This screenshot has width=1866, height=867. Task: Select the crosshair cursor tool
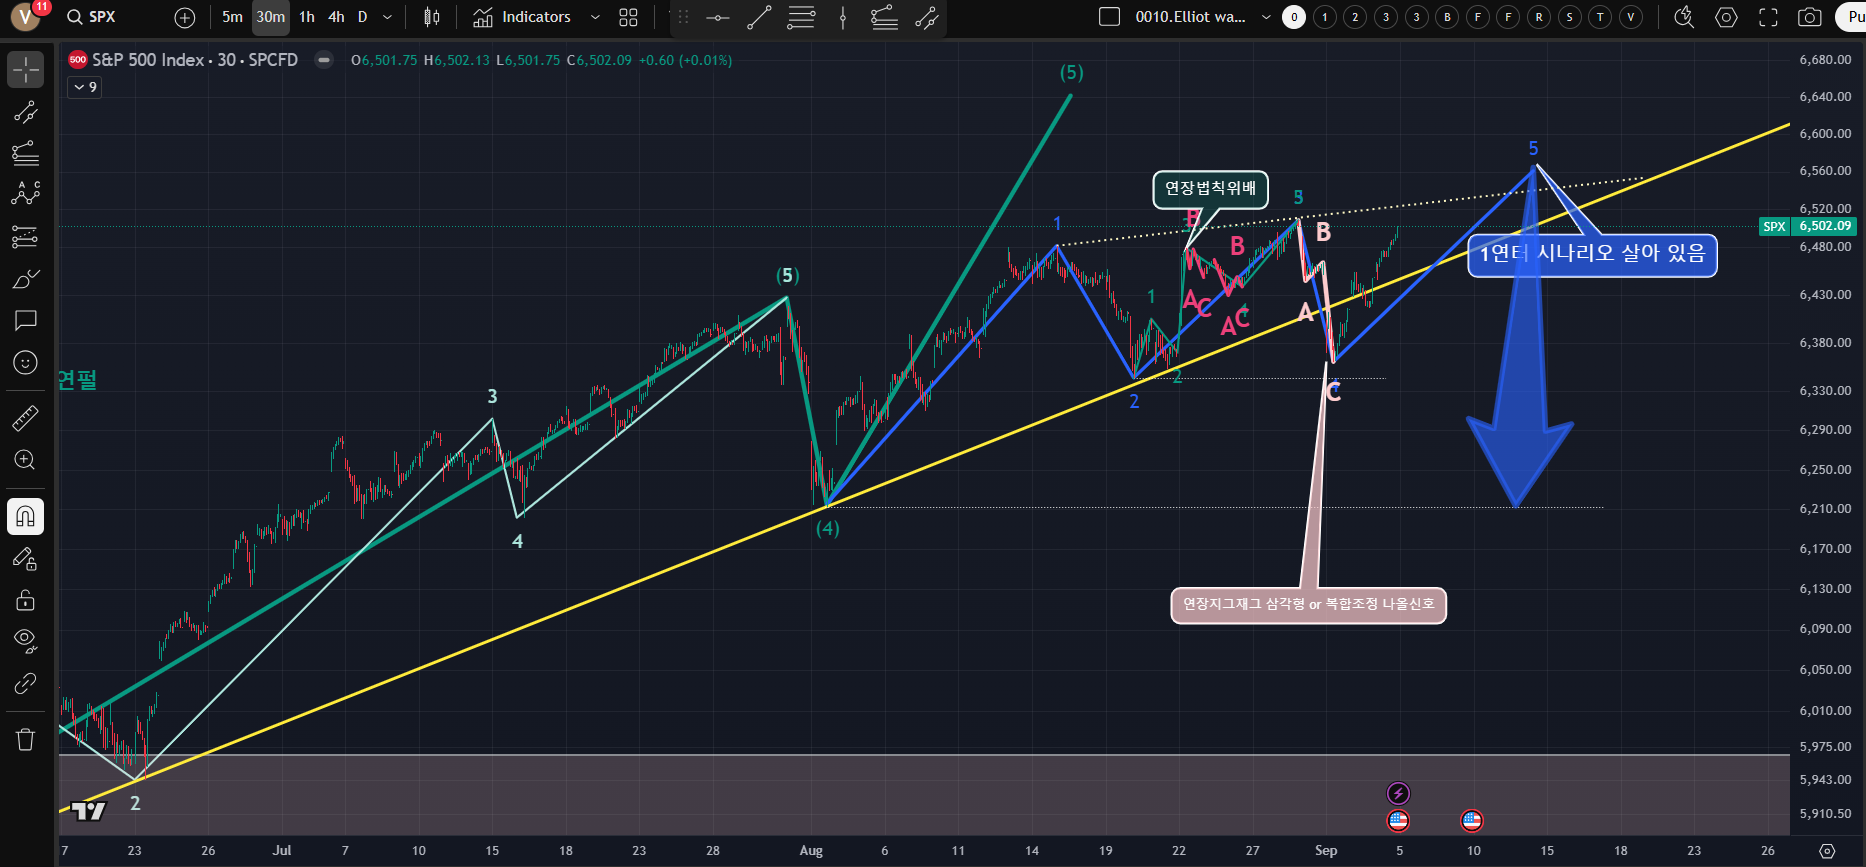pos(25,69)
